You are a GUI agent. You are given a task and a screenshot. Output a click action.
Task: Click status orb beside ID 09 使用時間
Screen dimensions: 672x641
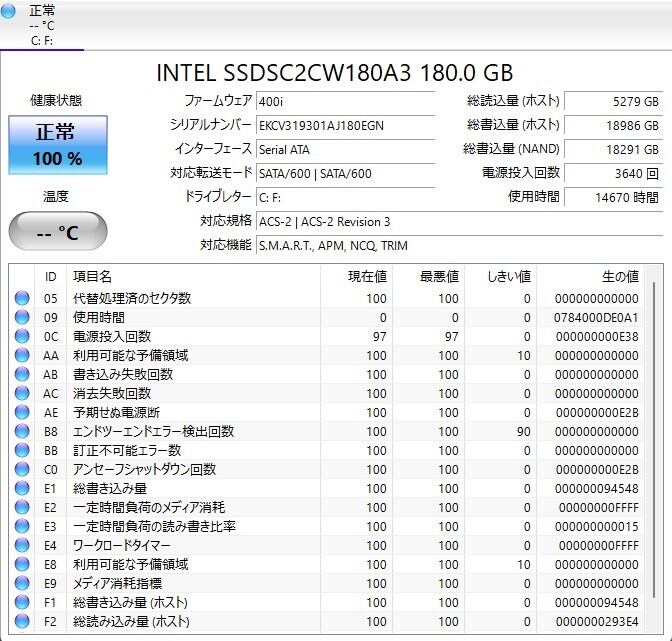pos(22,317)
